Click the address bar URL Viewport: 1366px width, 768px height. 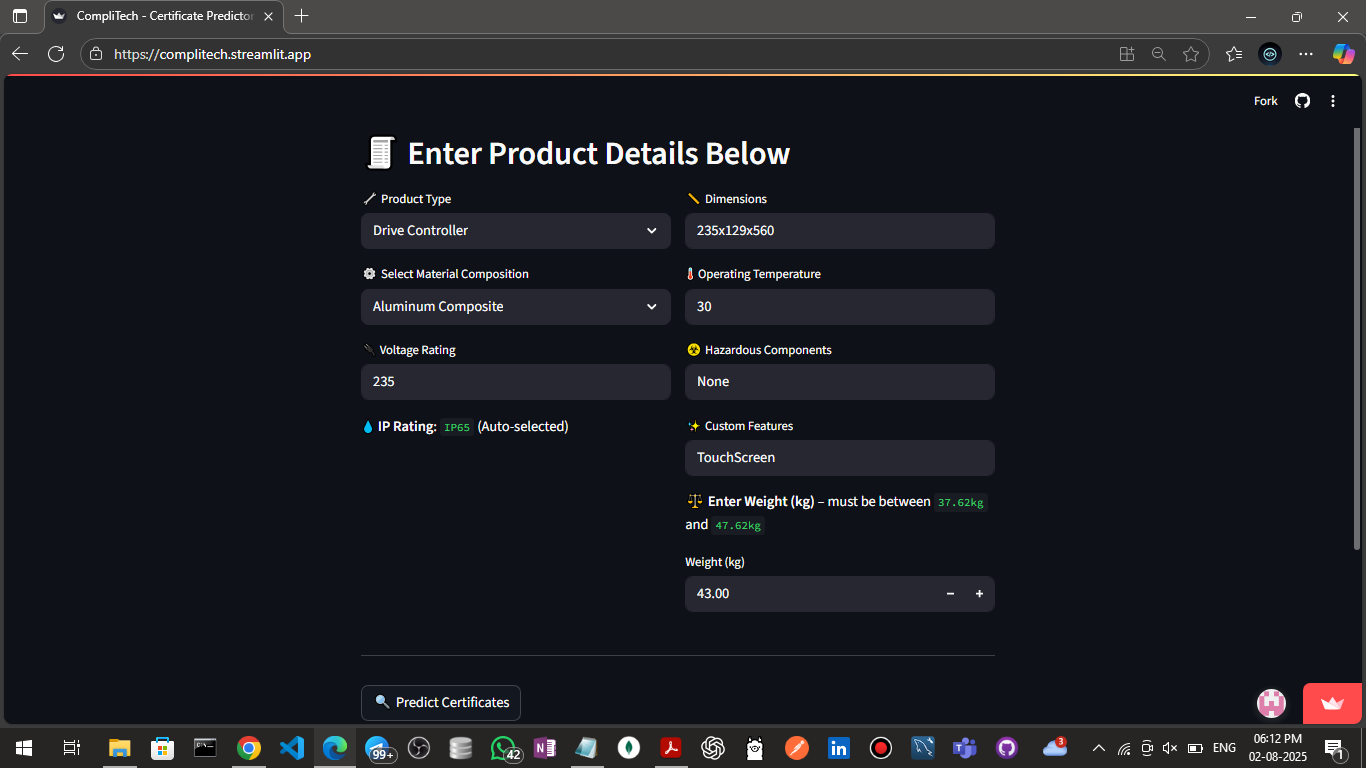(x=212, y=54)
